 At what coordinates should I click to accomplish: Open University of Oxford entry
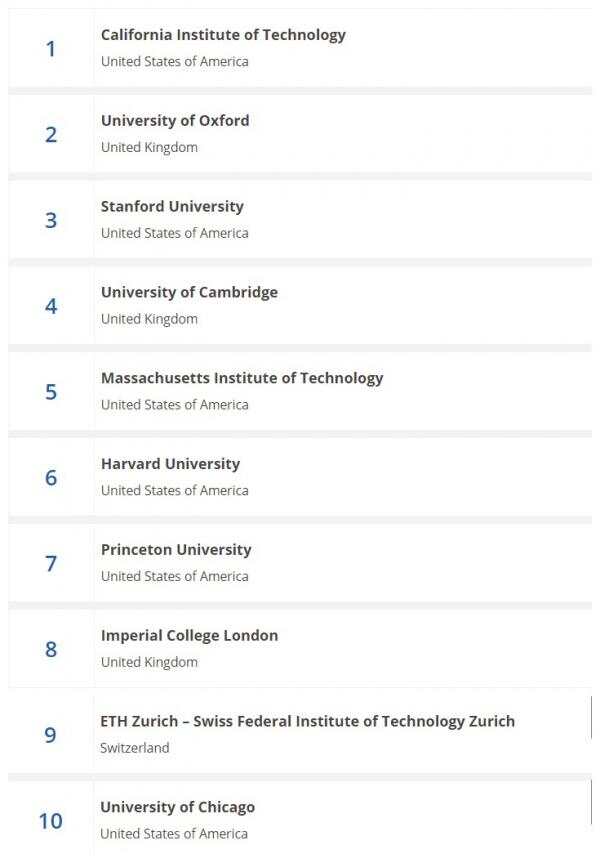(175, 121)
